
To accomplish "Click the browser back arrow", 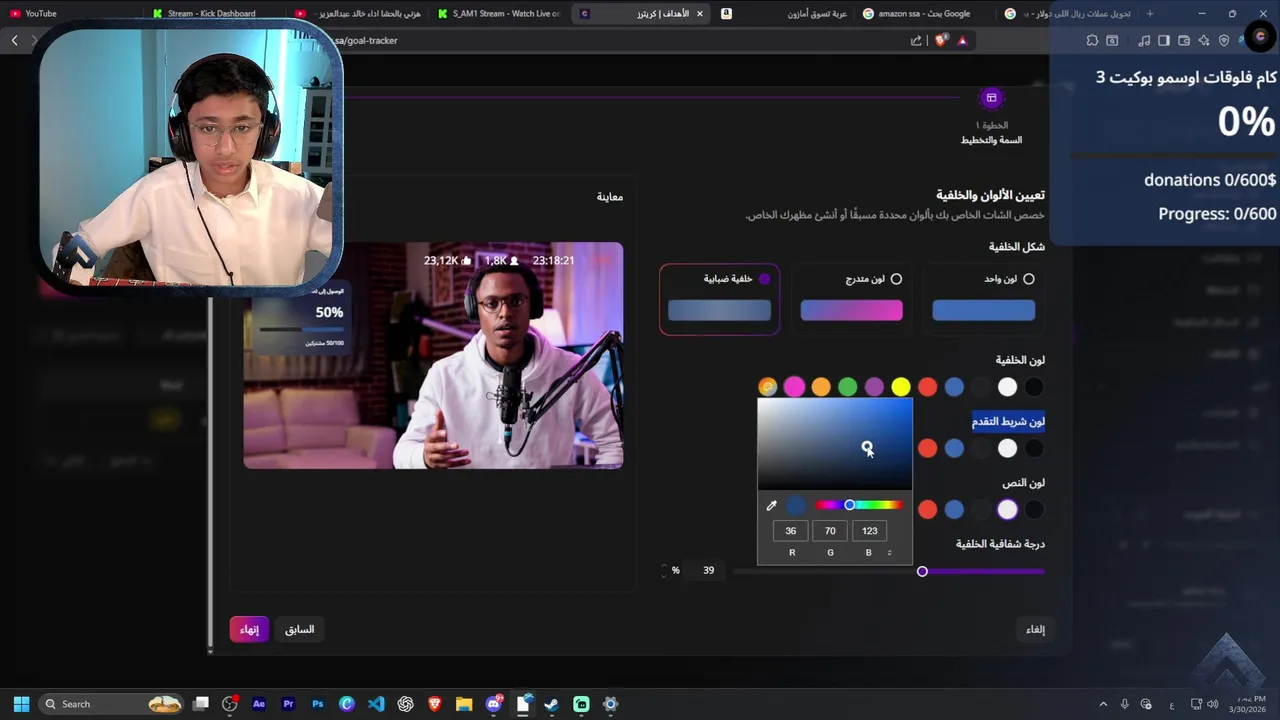I will coord(15,41).
